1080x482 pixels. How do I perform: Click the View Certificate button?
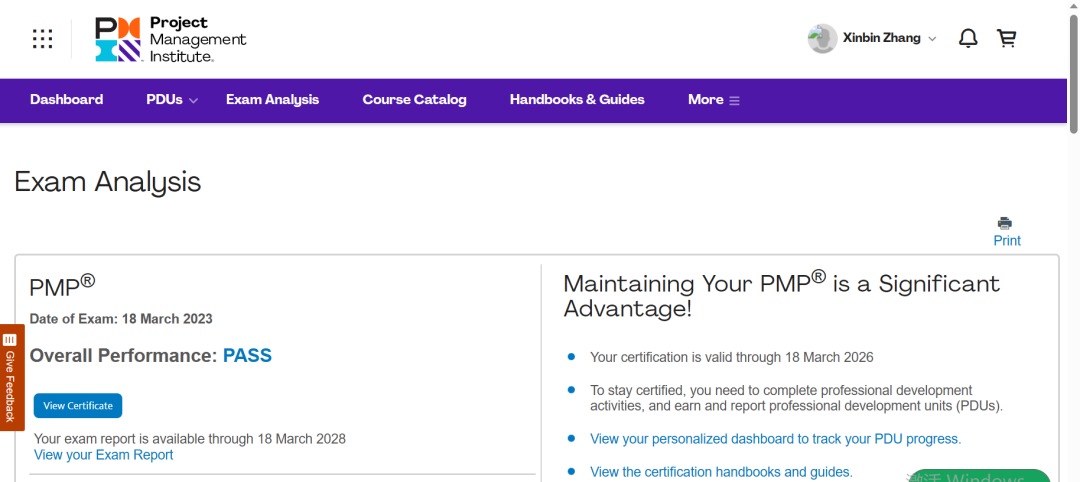coord(78,406)
